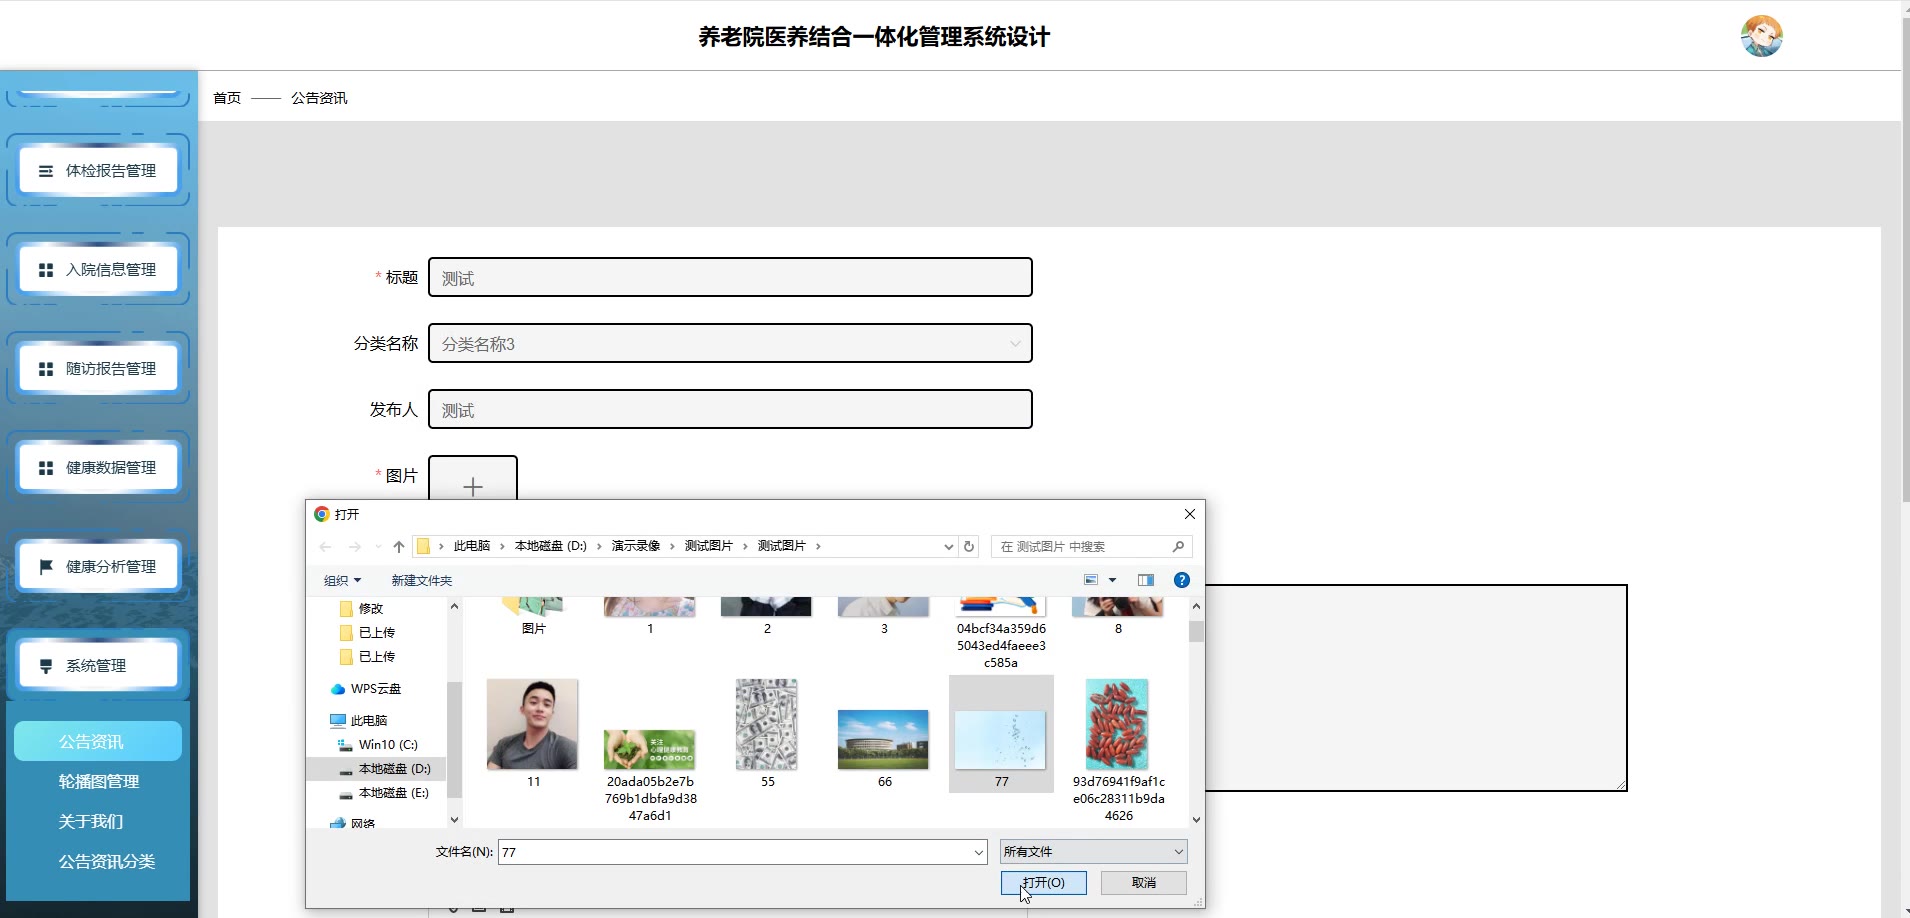Open the 所有文件 file type dropdown

1094,852
